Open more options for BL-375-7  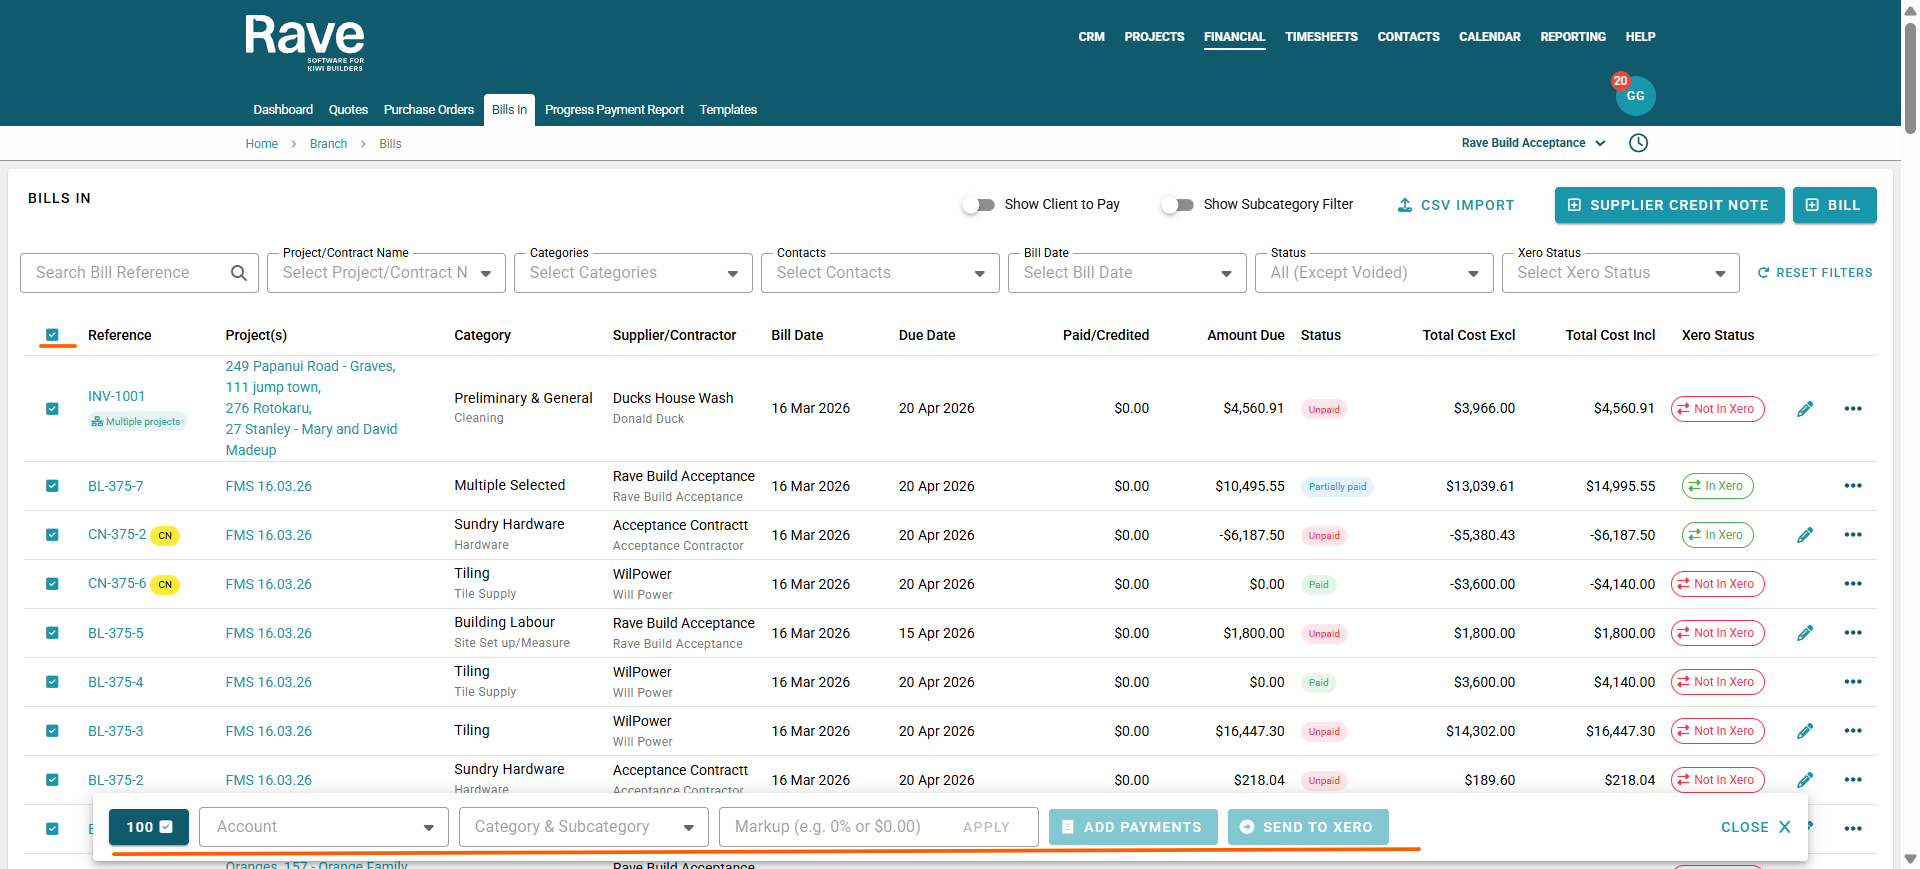[x=1852, y=486]
